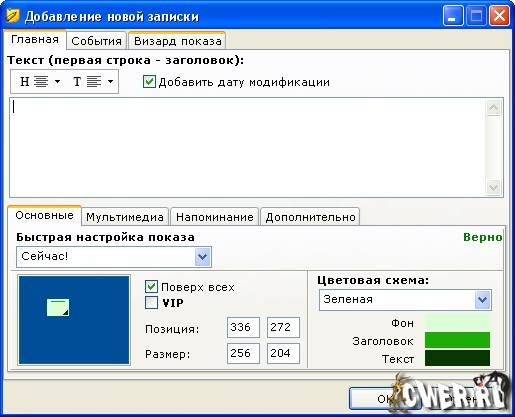Enable the VIP checkbox
The image size is (515, 417).
[x=151, y=303]
